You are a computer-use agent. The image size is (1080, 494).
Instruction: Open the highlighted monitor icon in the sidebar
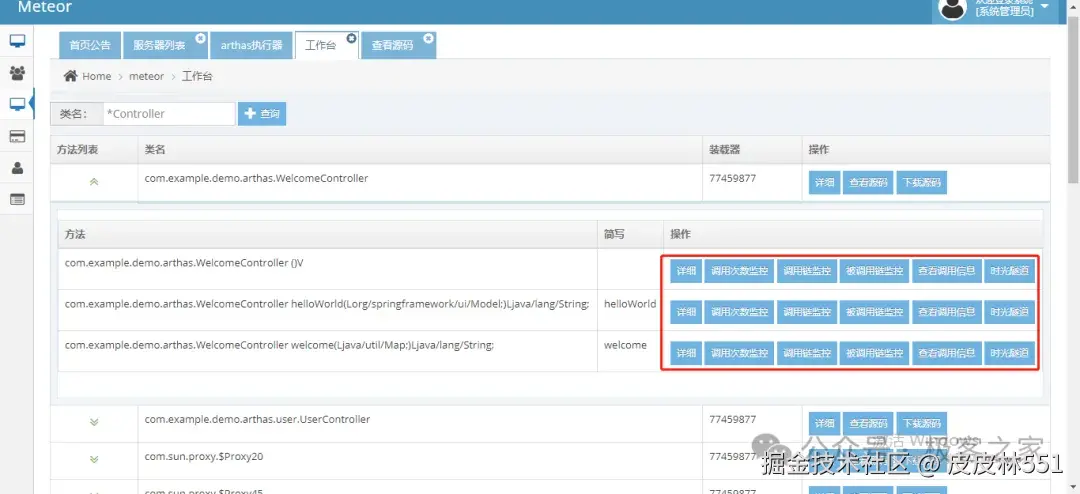[x=17, y=105]
